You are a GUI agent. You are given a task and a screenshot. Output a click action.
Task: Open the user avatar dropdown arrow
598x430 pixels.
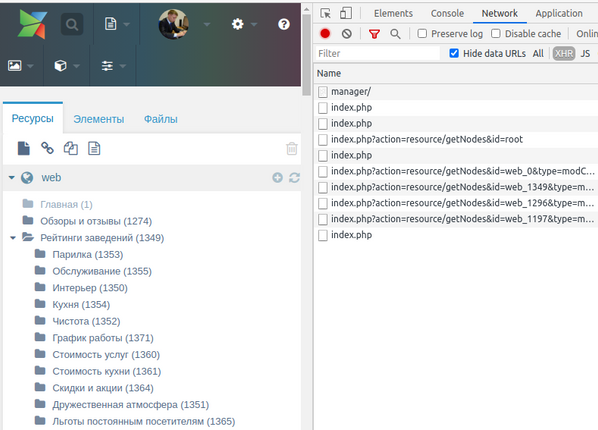tap(207, 24)
